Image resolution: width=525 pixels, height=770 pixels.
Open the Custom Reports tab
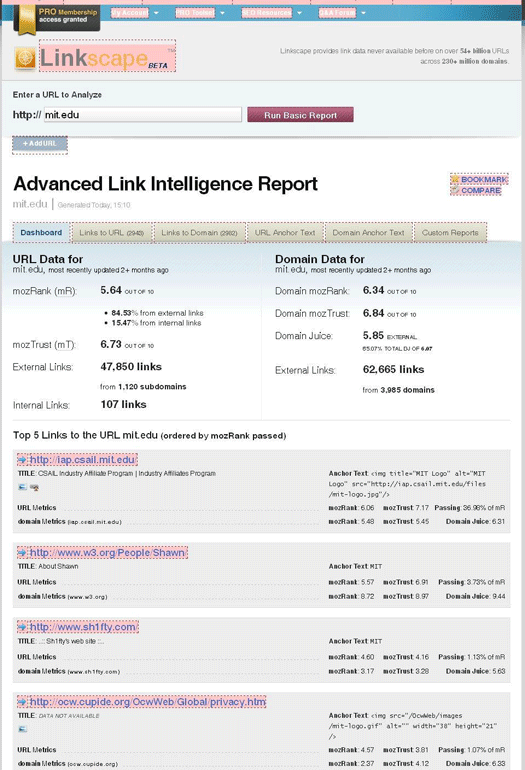tap(450, 233)
